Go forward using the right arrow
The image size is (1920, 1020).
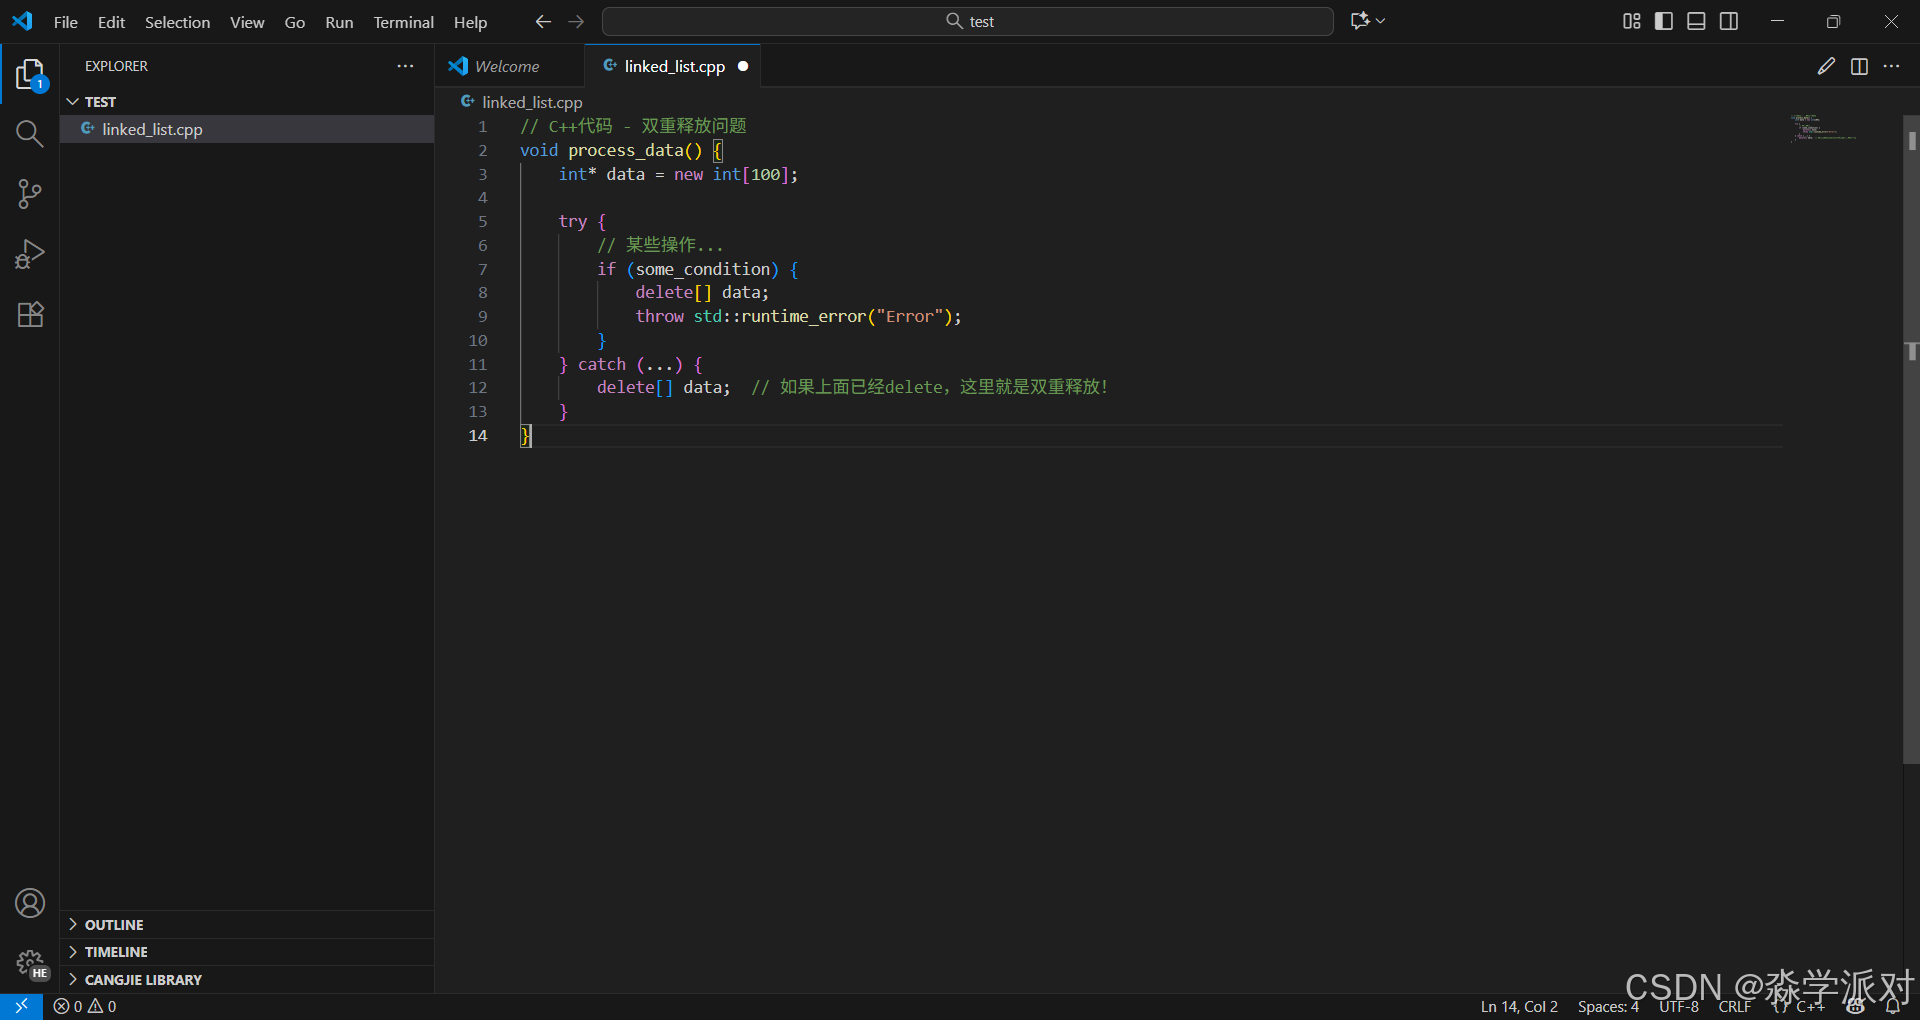coord(576,21)
